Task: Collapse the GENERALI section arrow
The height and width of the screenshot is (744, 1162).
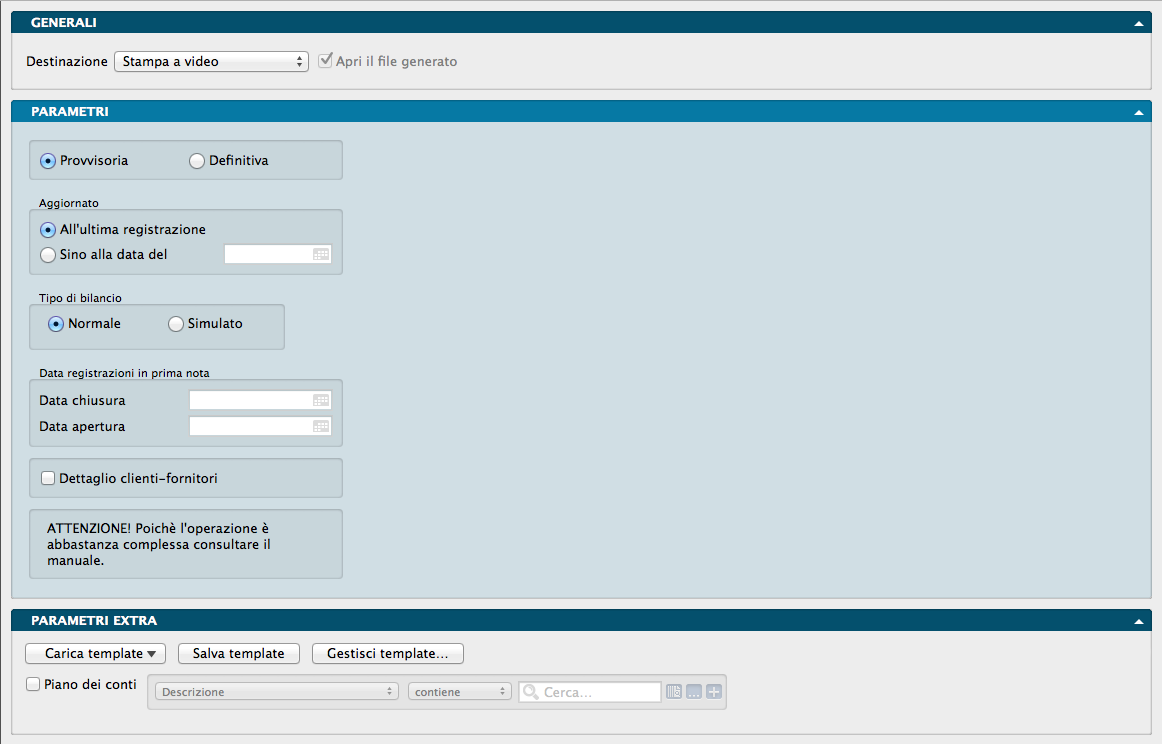Action: coord(1138,23)
